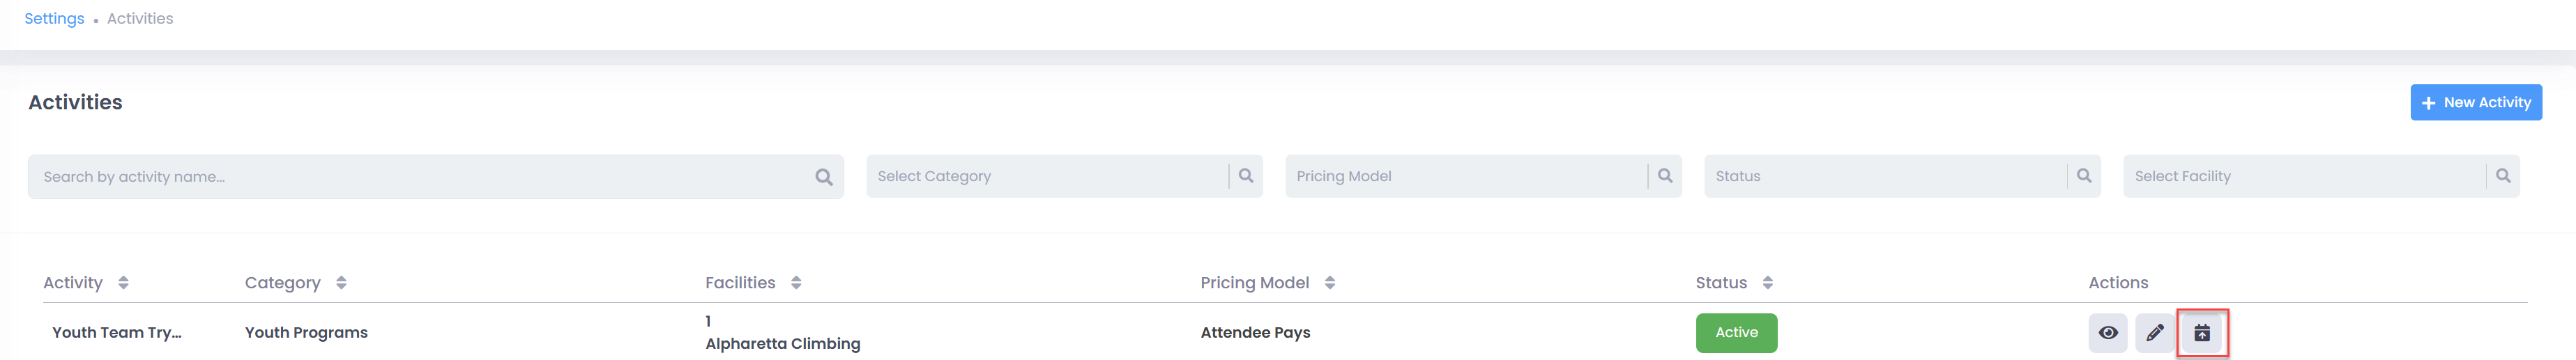Go to Settings breadcrumb link
The width and height of the screenshot is (2576, 360).
tap(54, 19)
